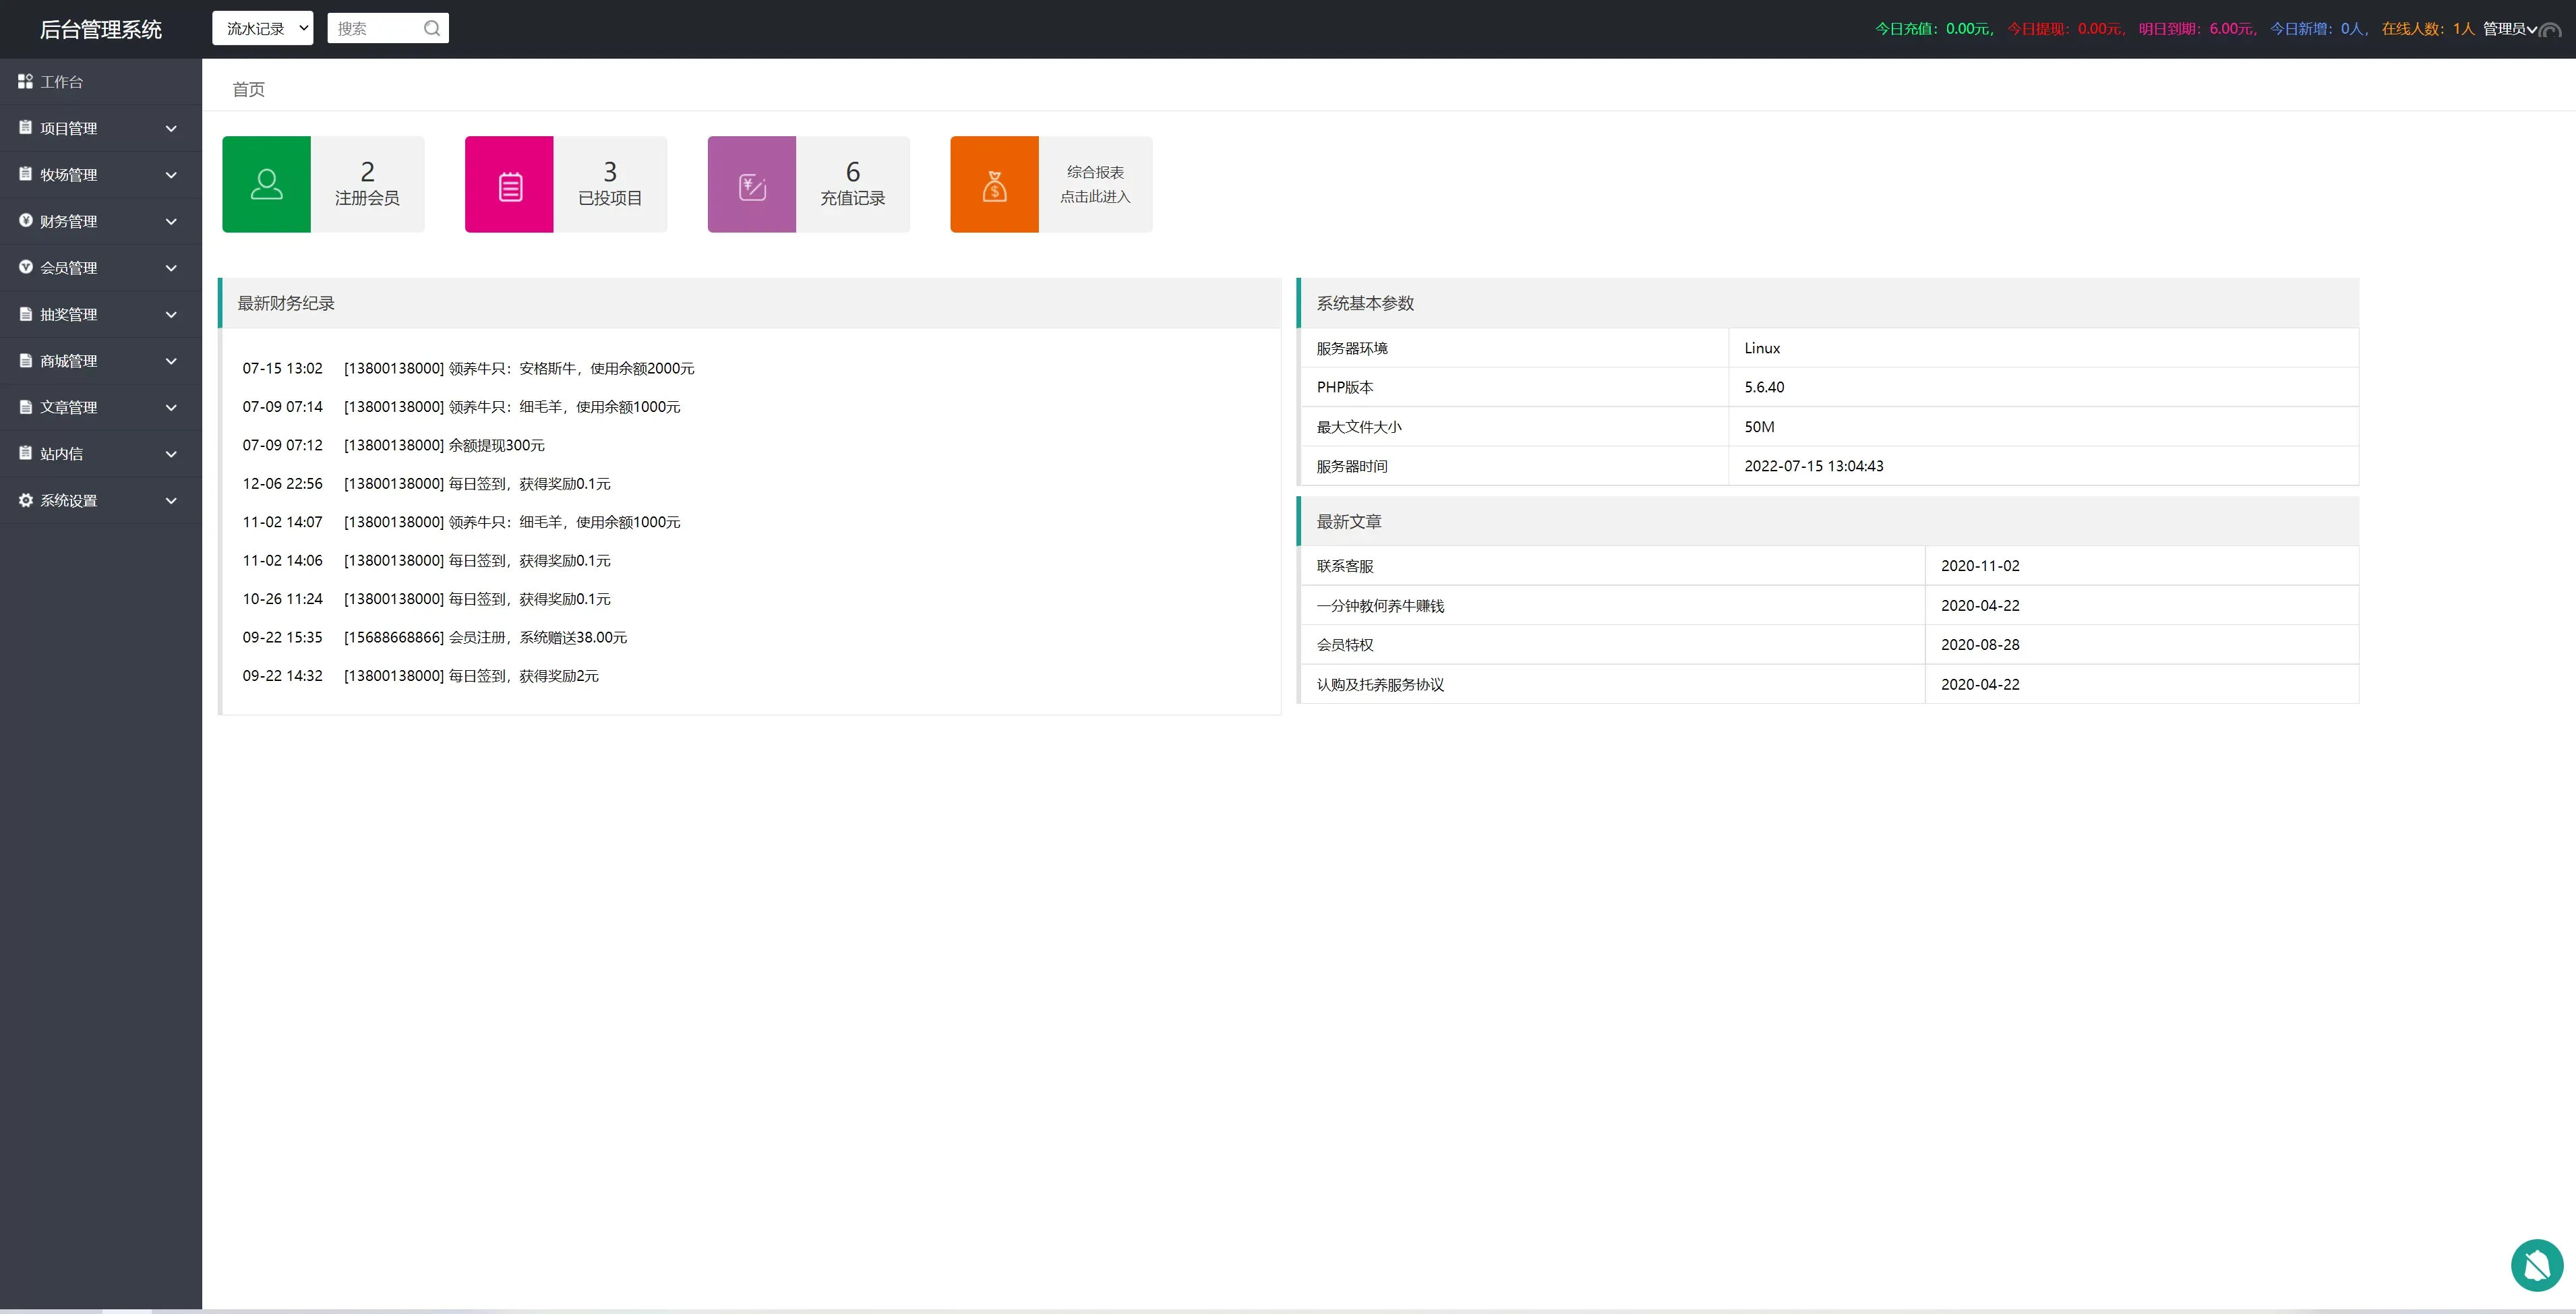2576x1314 pixels.
Task: Open the 流水记录 dropdown selector
Action: click(262, 29)
